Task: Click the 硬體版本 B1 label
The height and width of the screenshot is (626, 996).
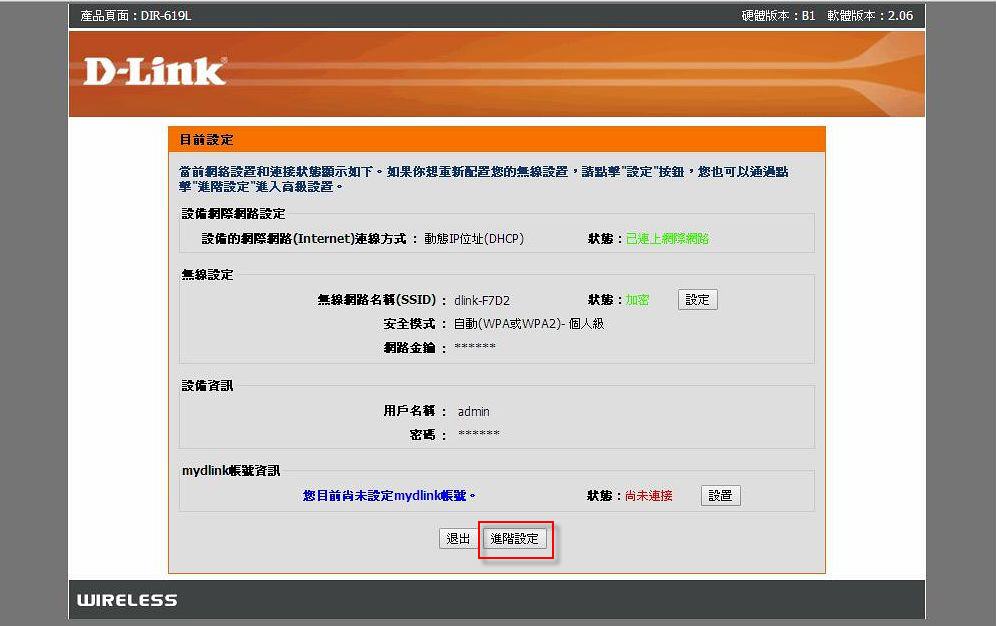Action: tap(778, 16)
